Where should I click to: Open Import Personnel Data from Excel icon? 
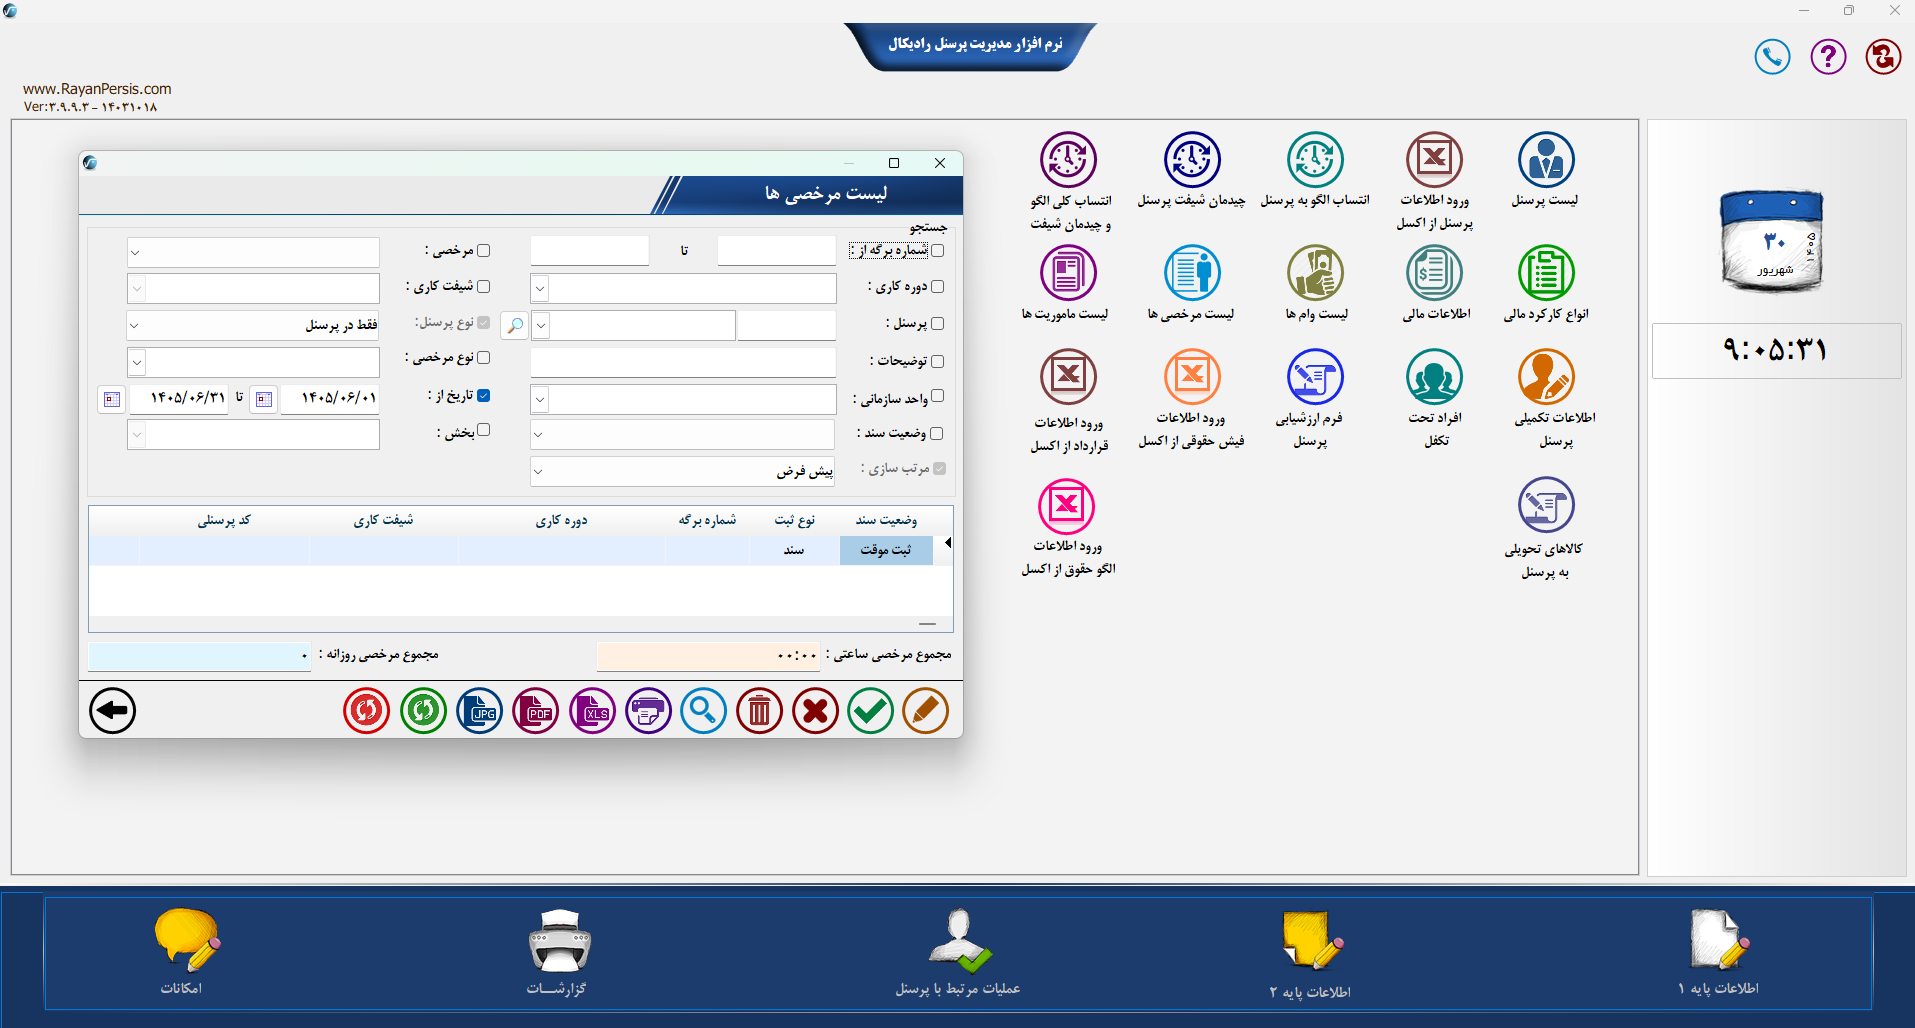coord(1434,160)
